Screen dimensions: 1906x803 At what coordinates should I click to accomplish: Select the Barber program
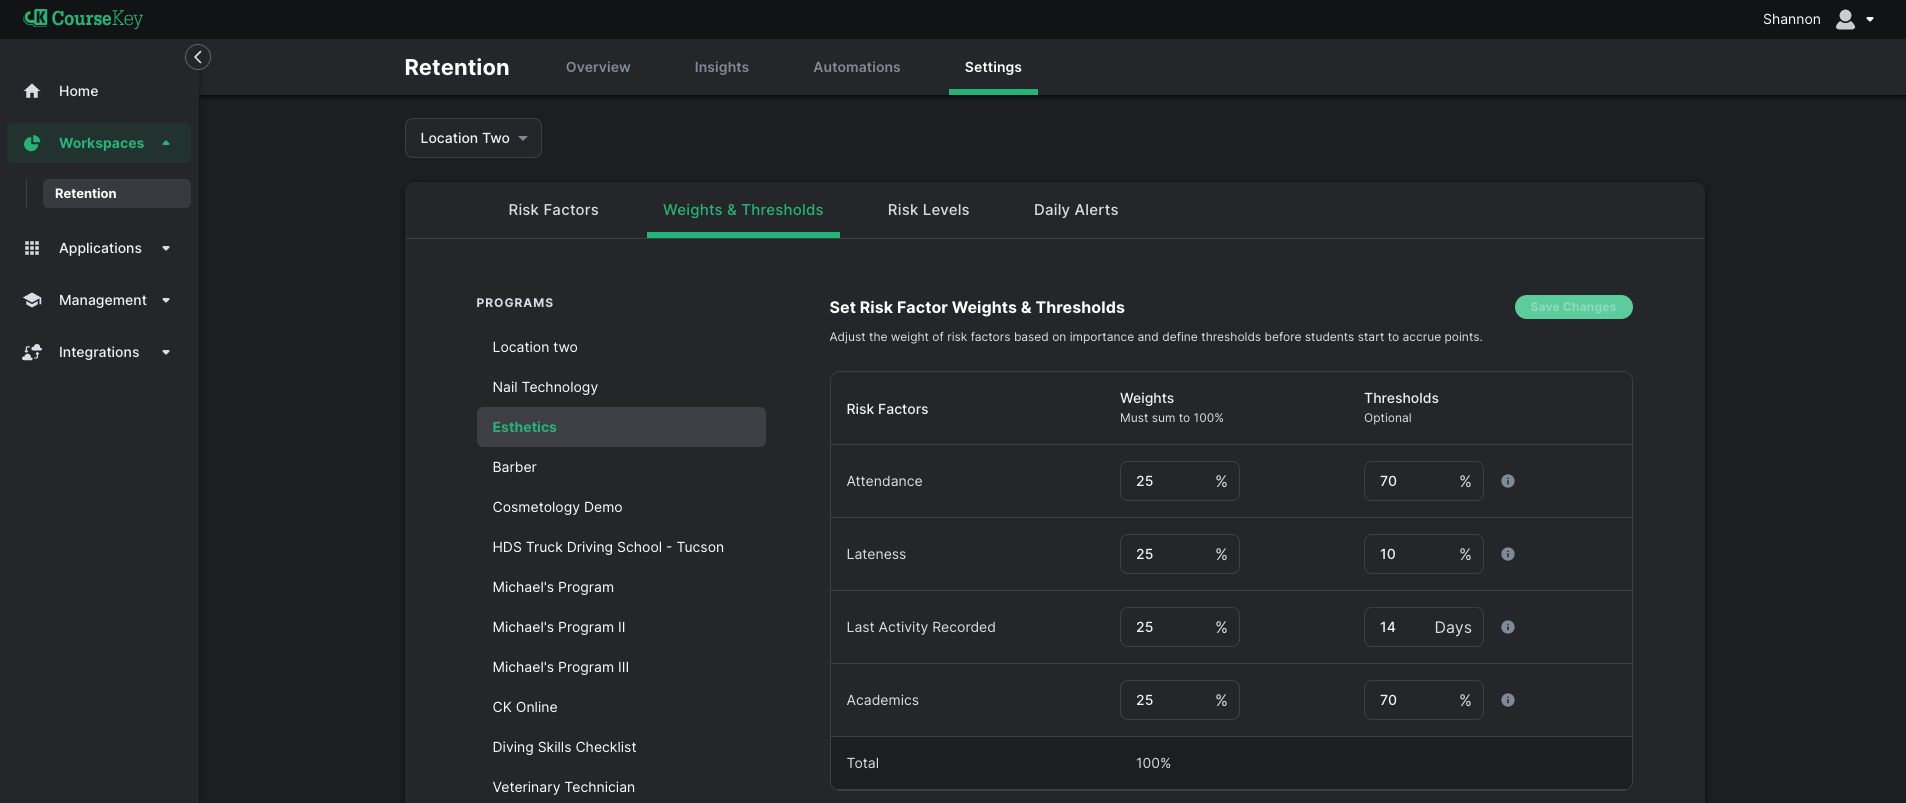coord(621,467)
